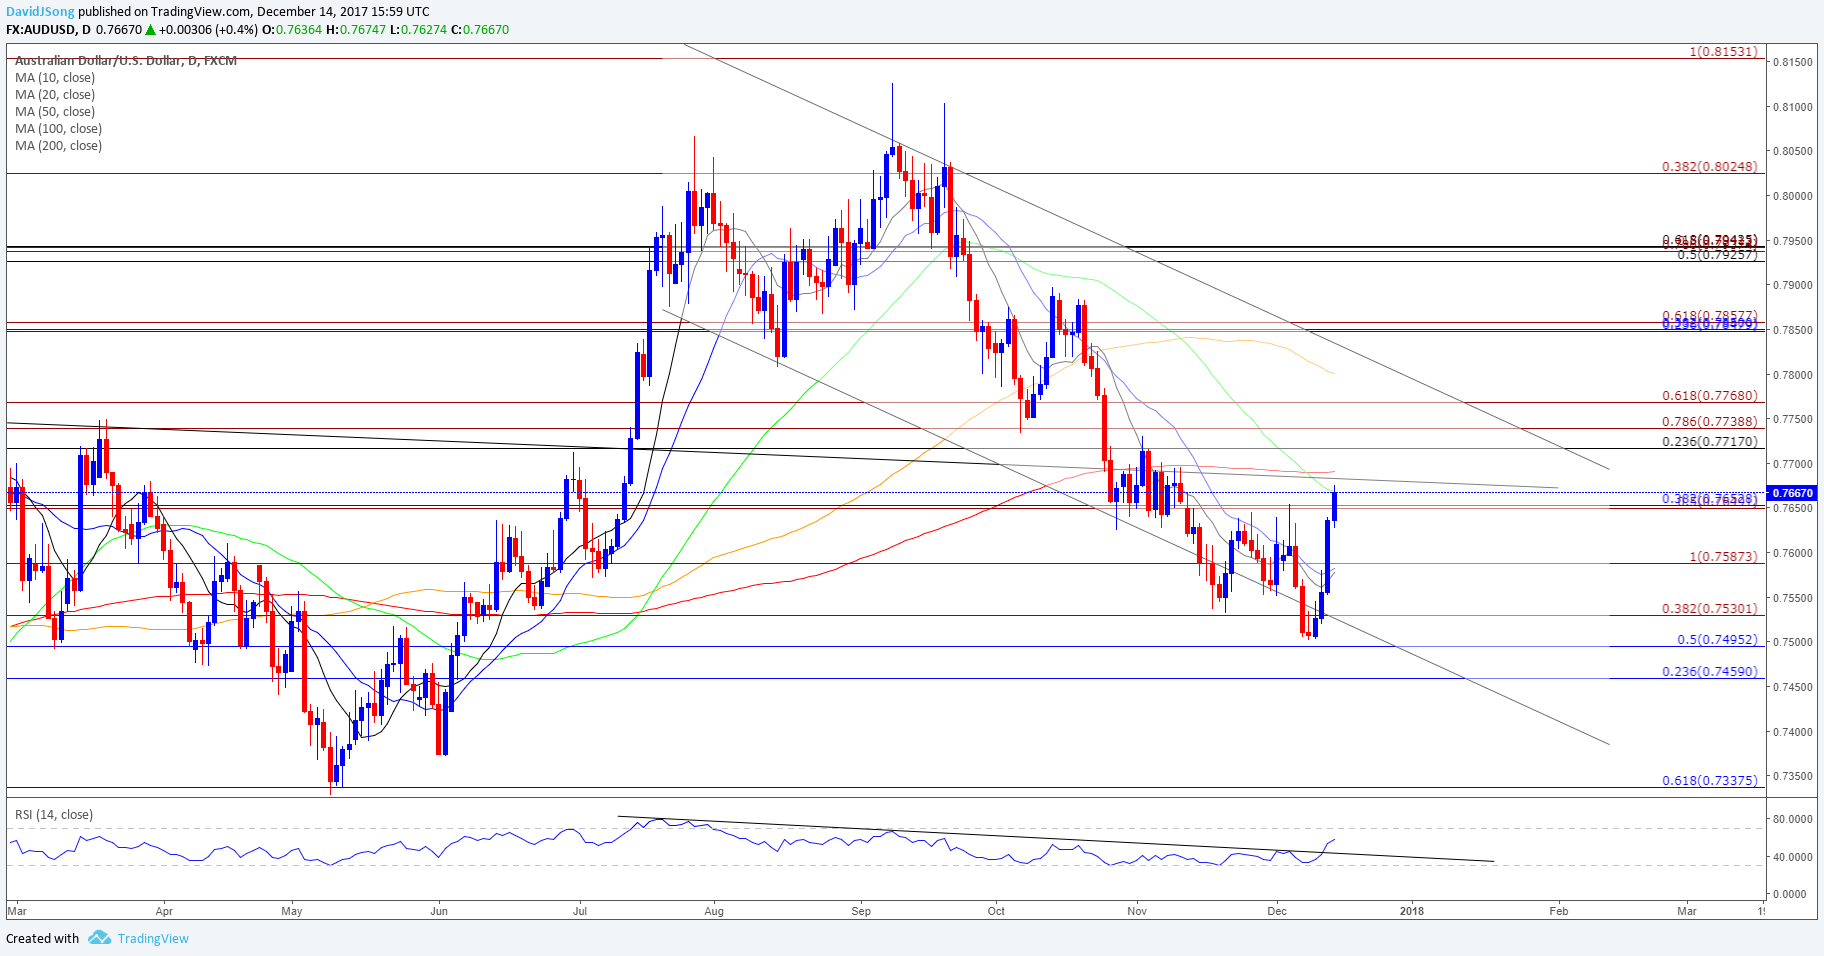
Task: Click the 2018 label on time axis
Action: pos(1412,911)
